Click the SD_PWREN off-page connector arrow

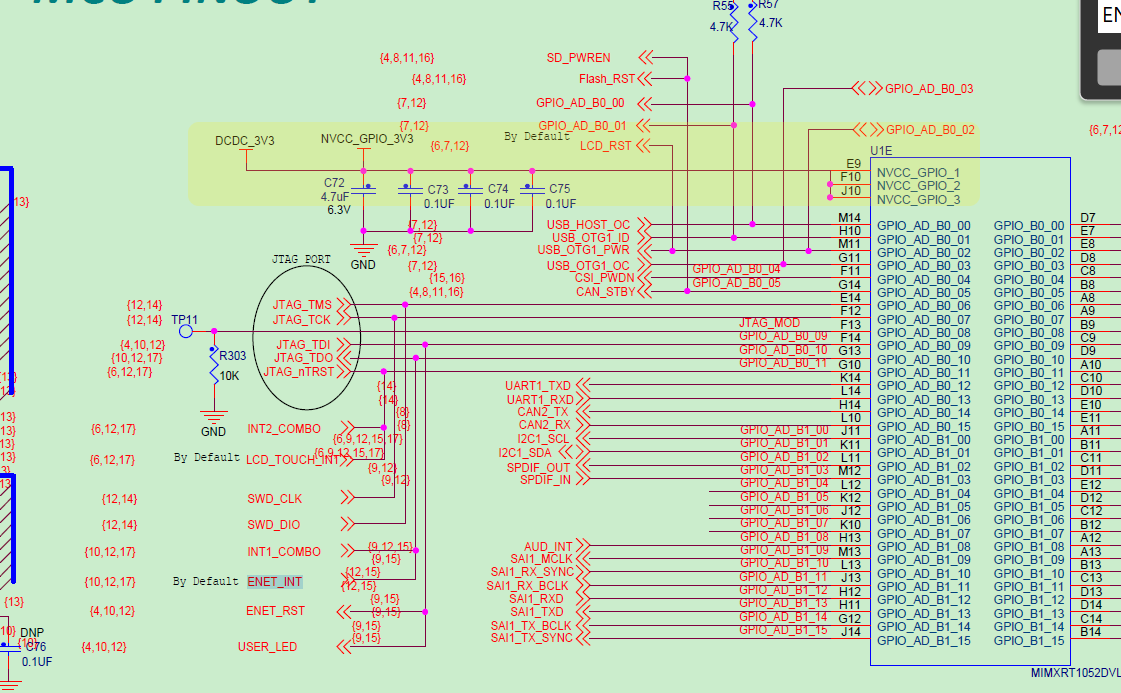coord(646,57)
